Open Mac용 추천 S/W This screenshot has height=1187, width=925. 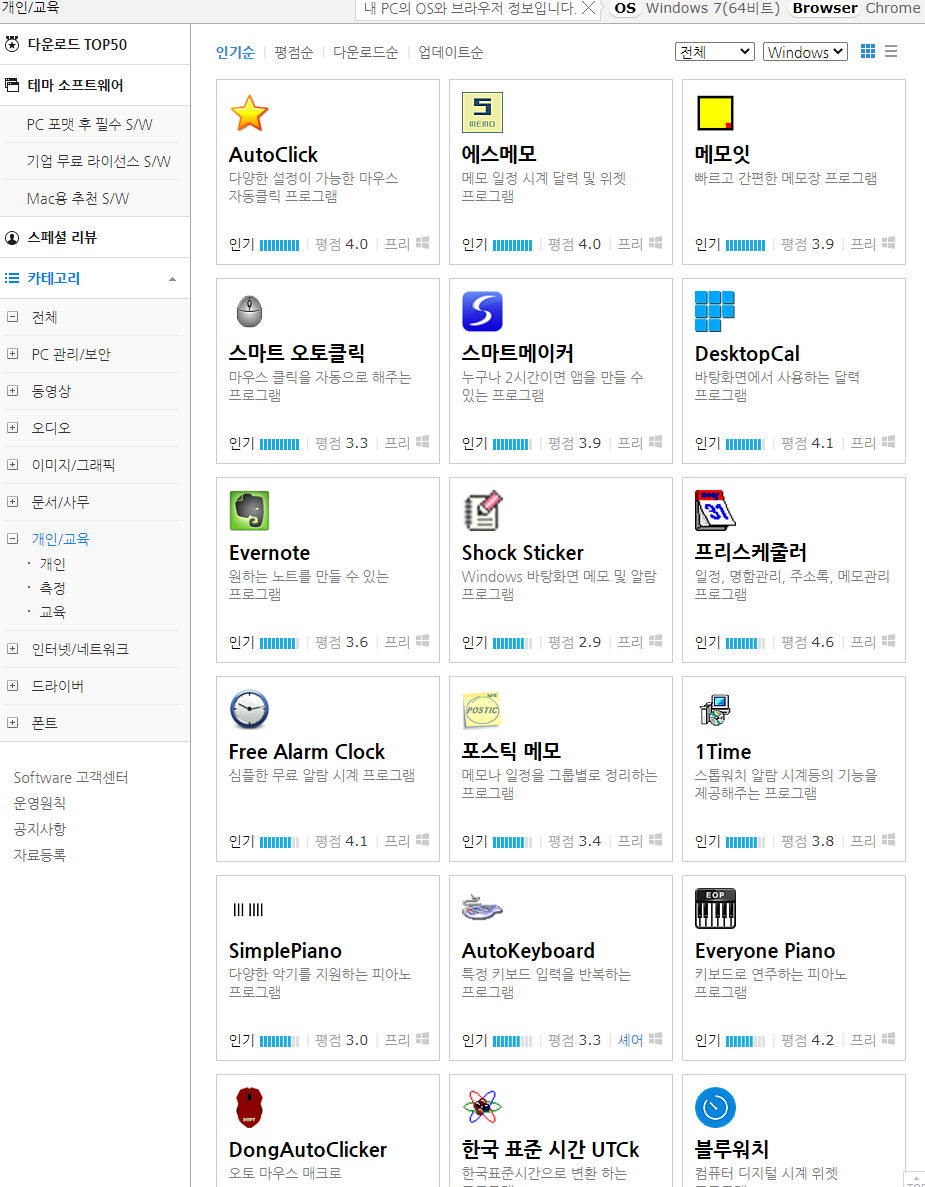coord(78,198)
